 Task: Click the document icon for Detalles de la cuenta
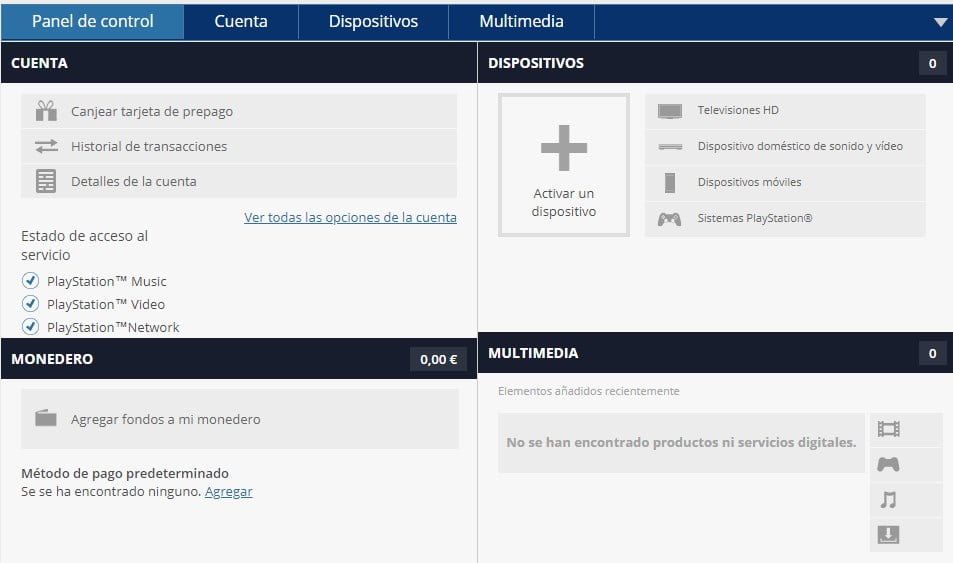click(46, 181)
